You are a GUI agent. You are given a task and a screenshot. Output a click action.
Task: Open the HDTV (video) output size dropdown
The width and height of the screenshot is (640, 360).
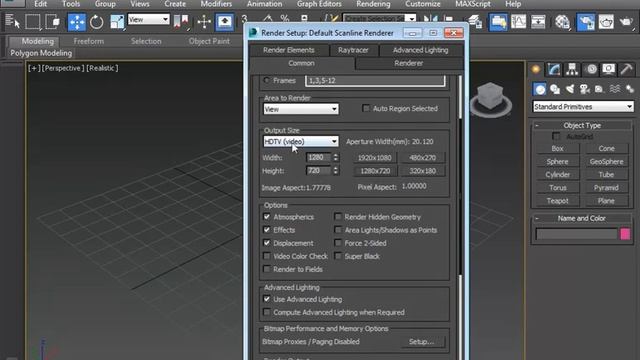(301, 142)
